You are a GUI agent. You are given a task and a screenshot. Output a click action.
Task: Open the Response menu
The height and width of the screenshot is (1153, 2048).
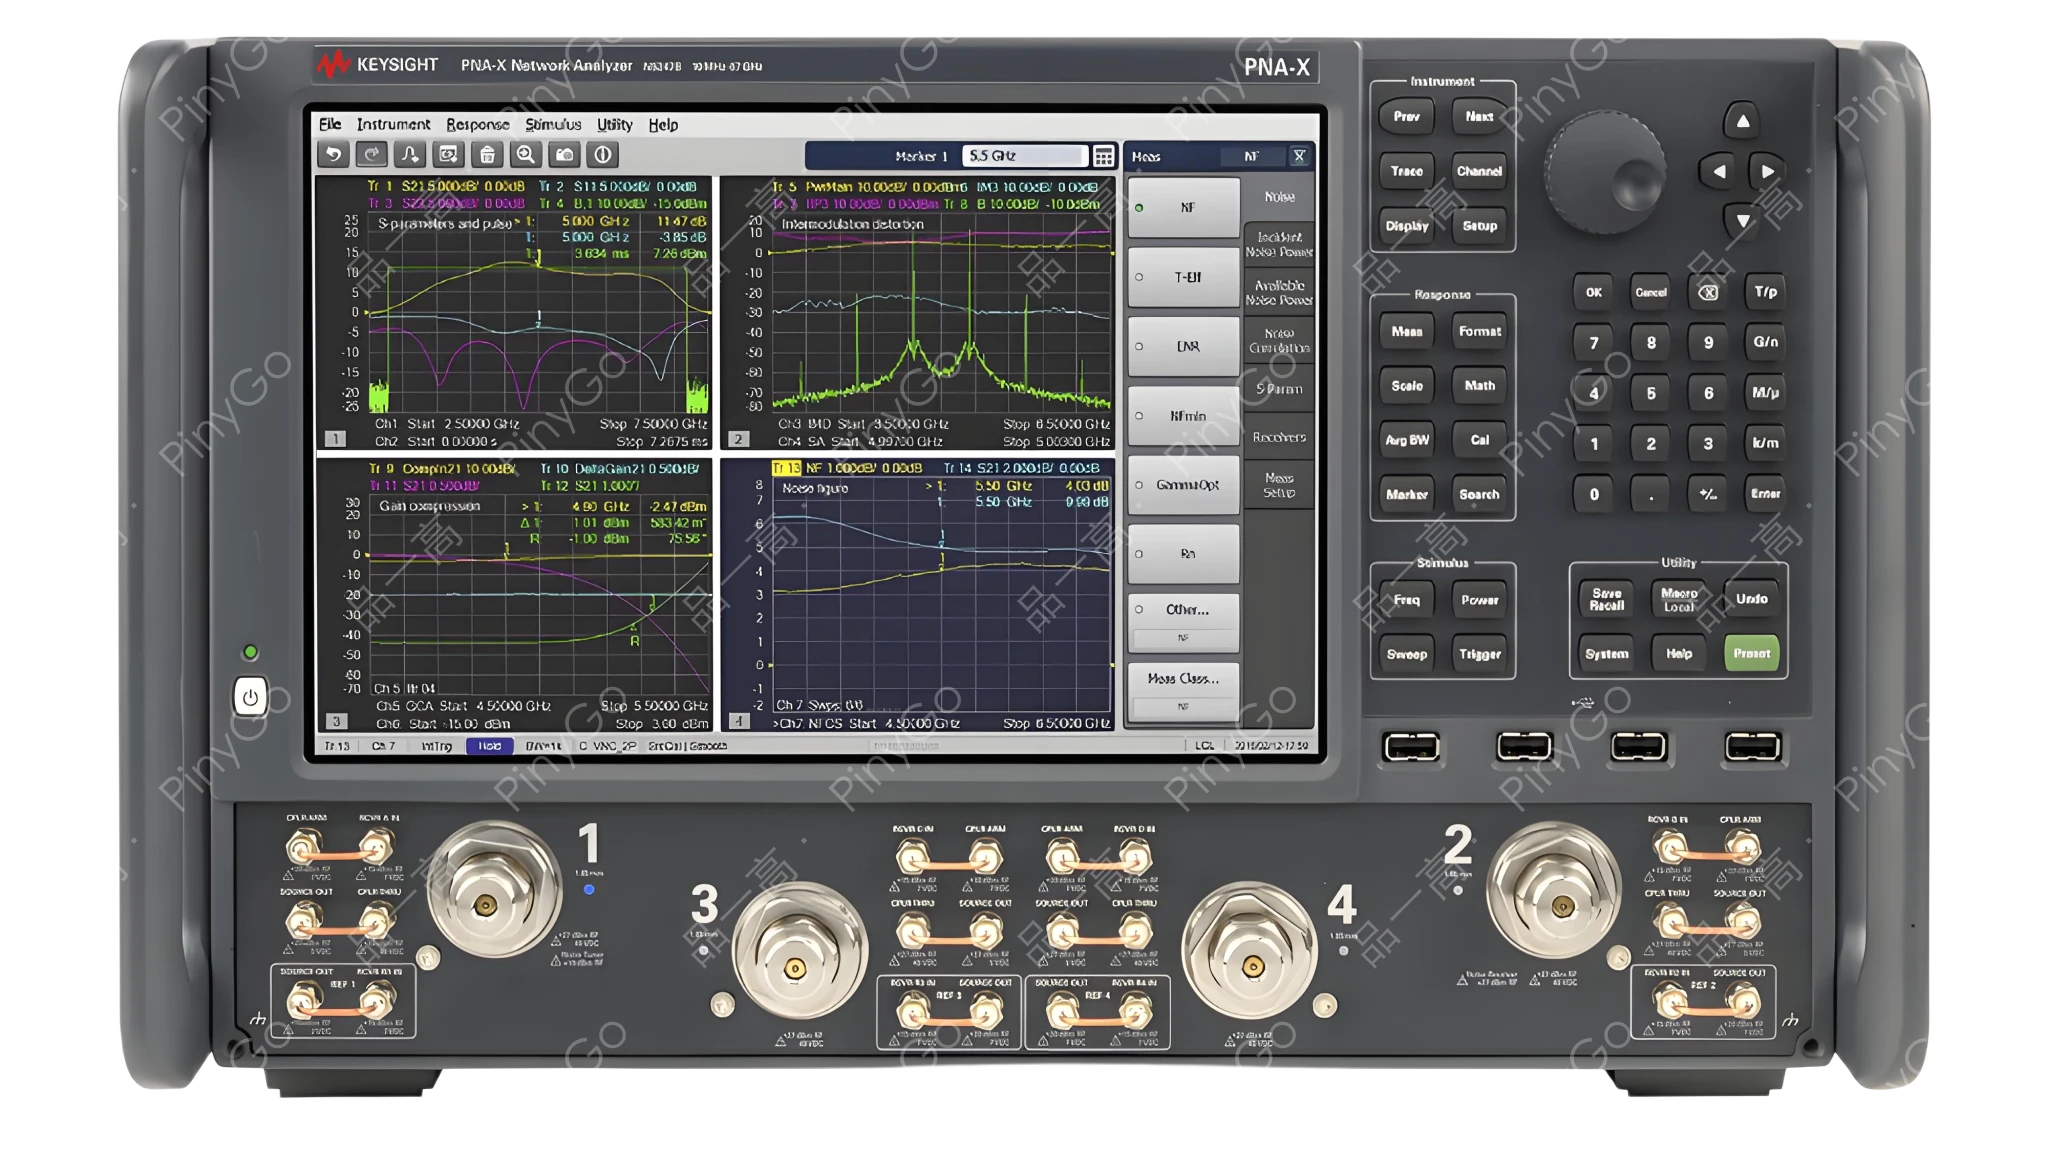(x=477, y=125)
